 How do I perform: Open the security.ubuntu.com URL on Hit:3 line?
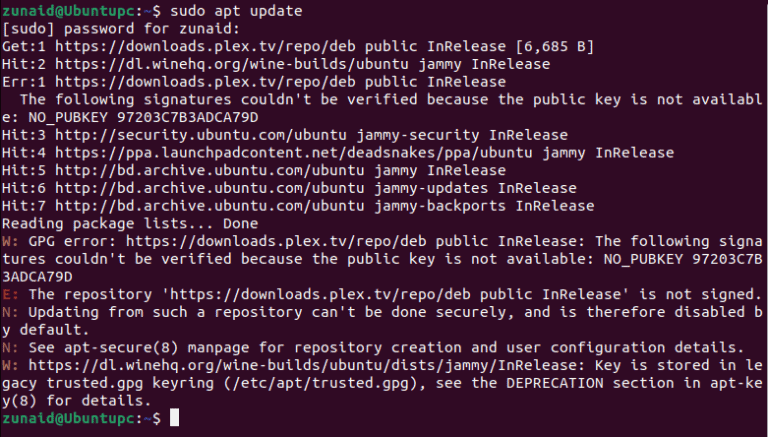click(x=193, y=135)
